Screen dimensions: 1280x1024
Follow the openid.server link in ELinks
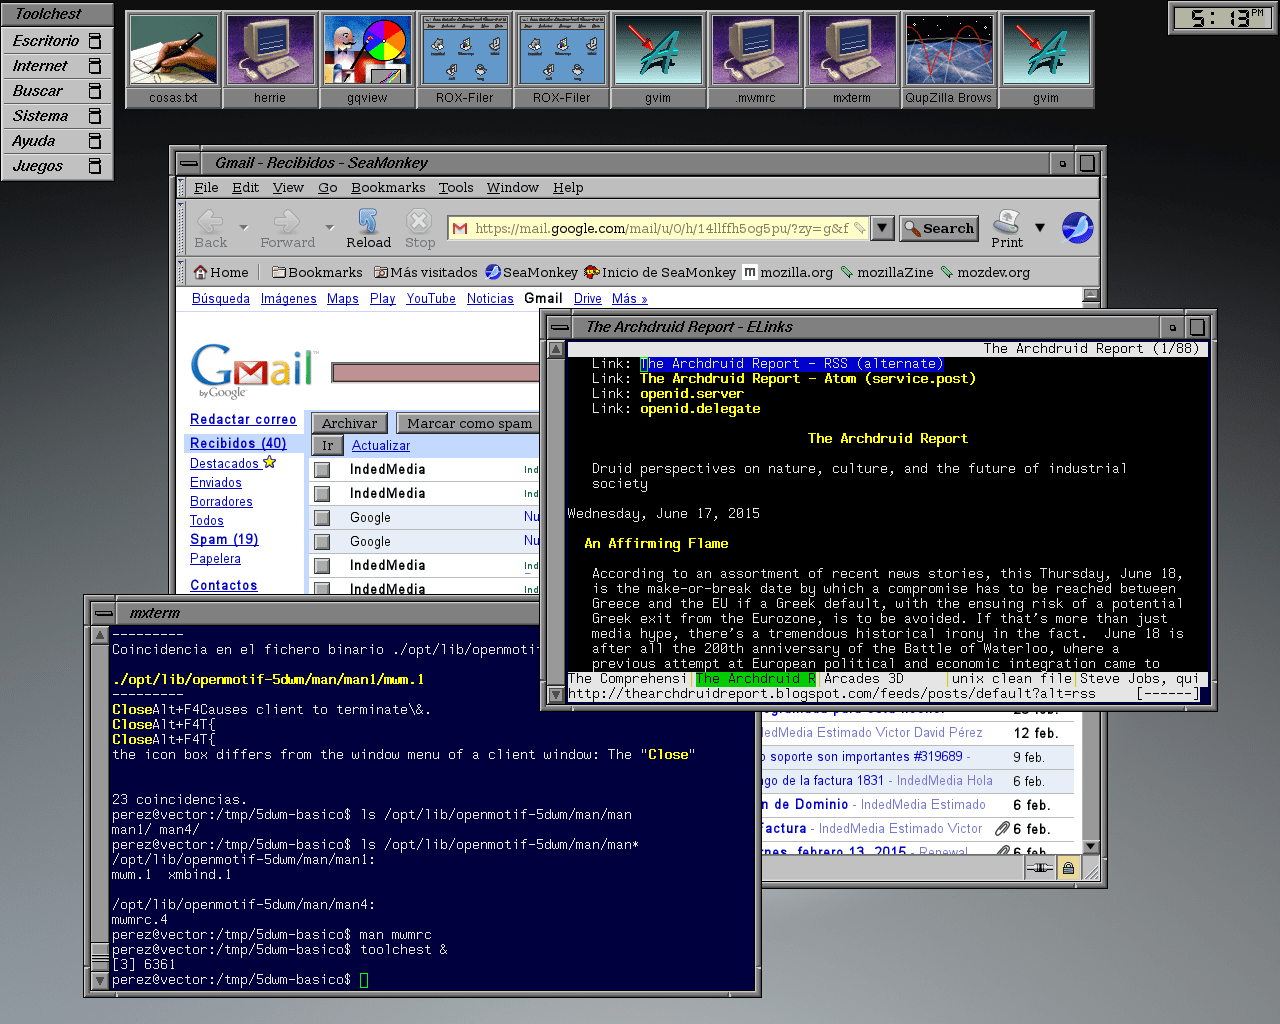tap(692, 394)
